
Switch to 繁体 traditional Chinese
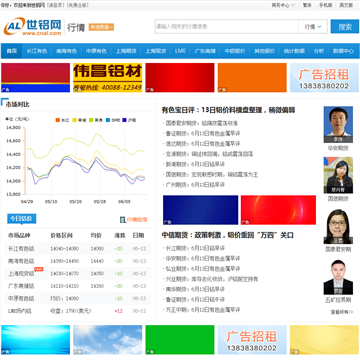(x=307, y=5)
